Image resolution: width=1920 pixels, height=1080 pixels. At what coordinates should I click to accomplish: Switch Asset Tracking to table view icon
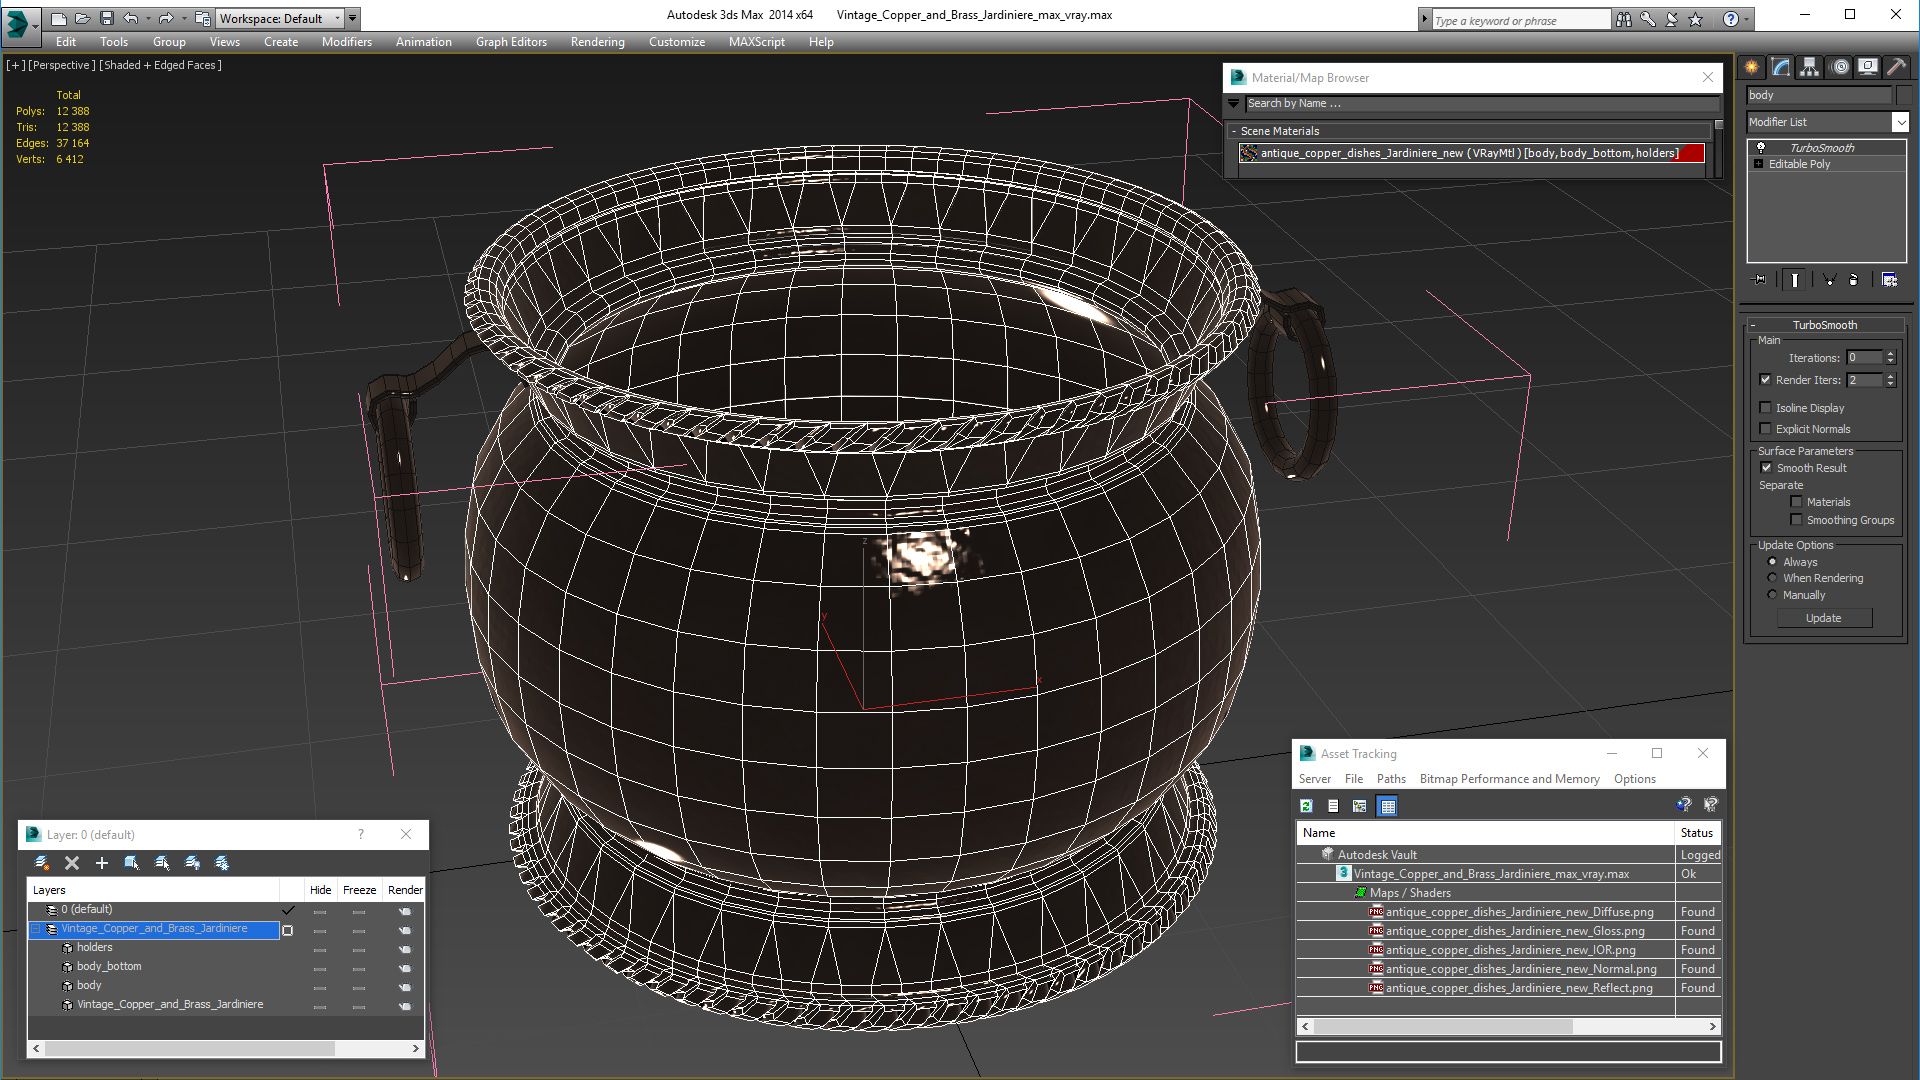click(1388, 806)
